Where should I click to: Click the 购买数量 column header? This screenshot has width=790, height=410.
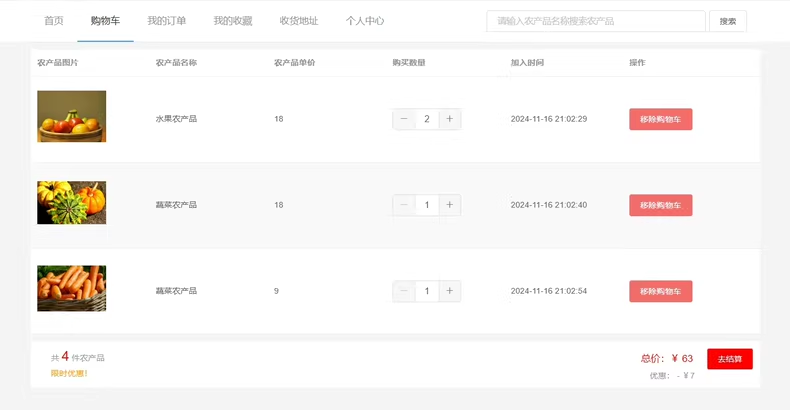click(x=409, y=62)
